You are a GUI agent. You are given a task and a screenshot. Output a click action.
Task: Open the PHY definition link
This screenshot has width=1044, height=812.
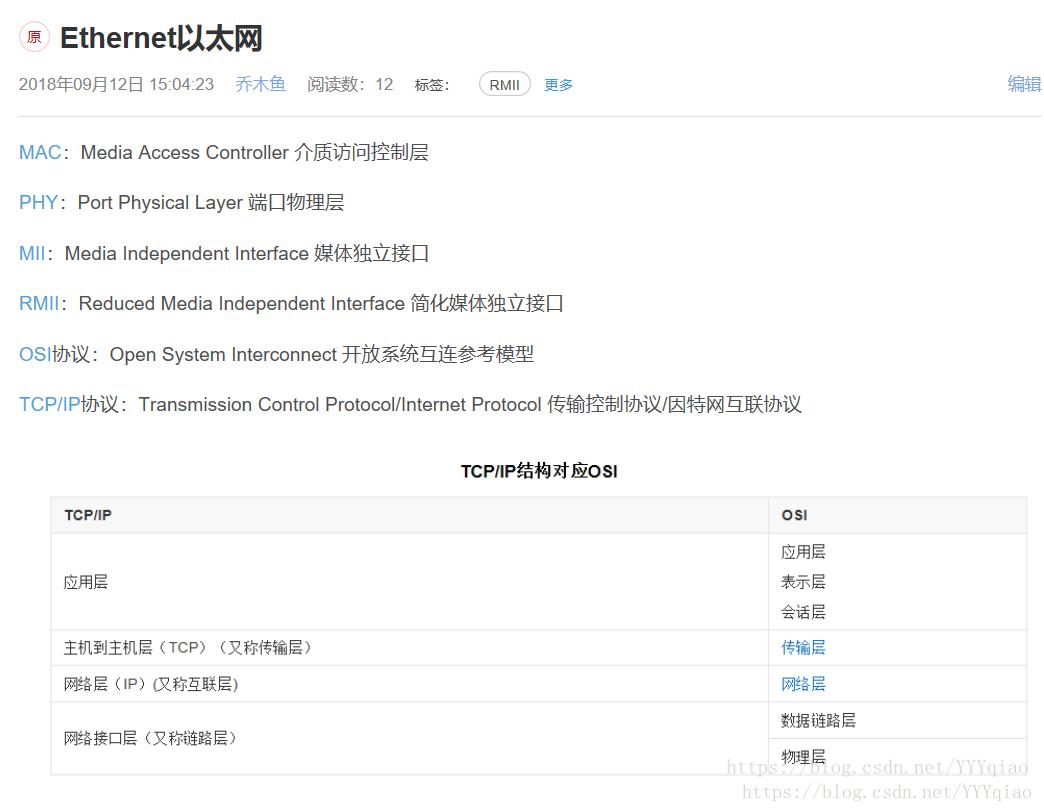[x=37, y=202]
